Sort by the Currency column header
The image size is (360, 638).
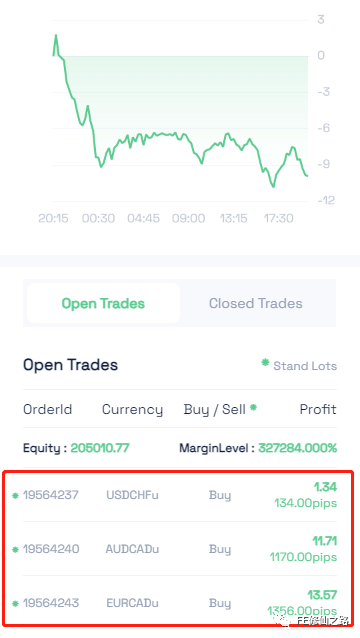(x=132, y=409)
